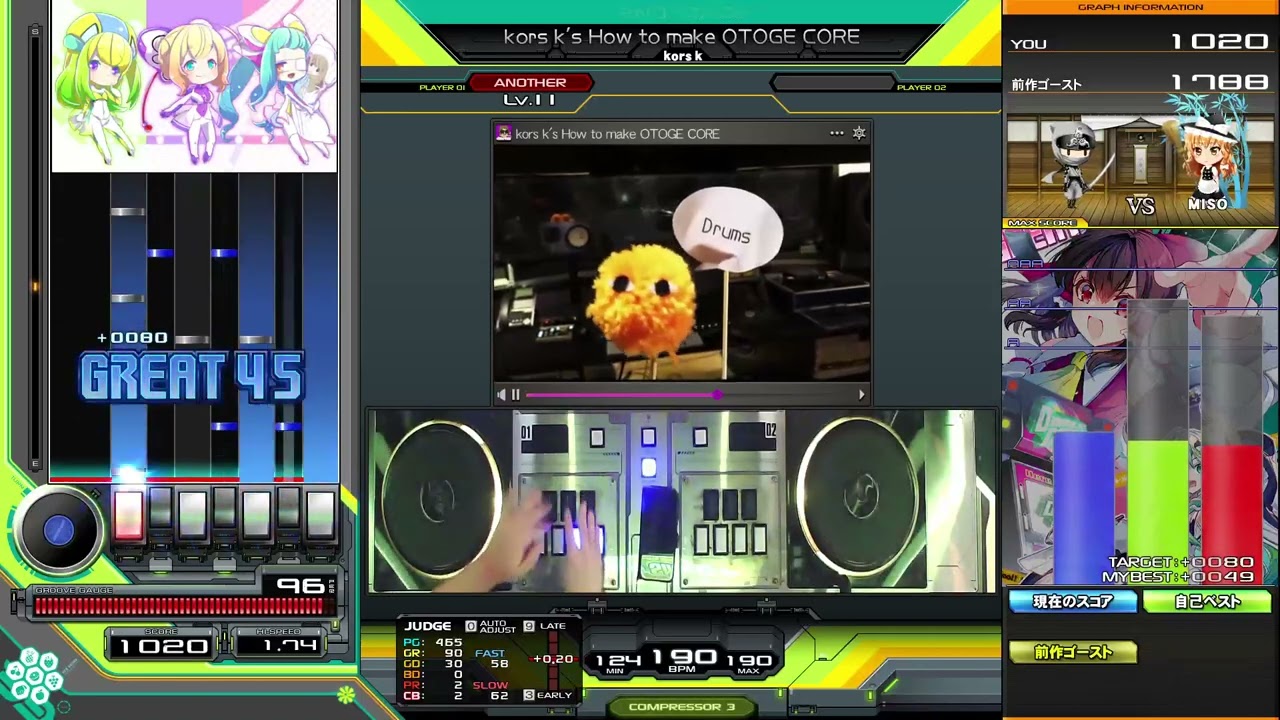Click the VS emblem between the characters

[x=1141, y=206]
